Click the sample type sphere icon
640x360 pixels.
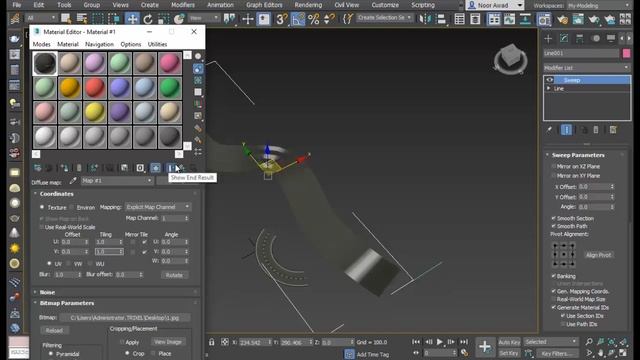[198, 56]
